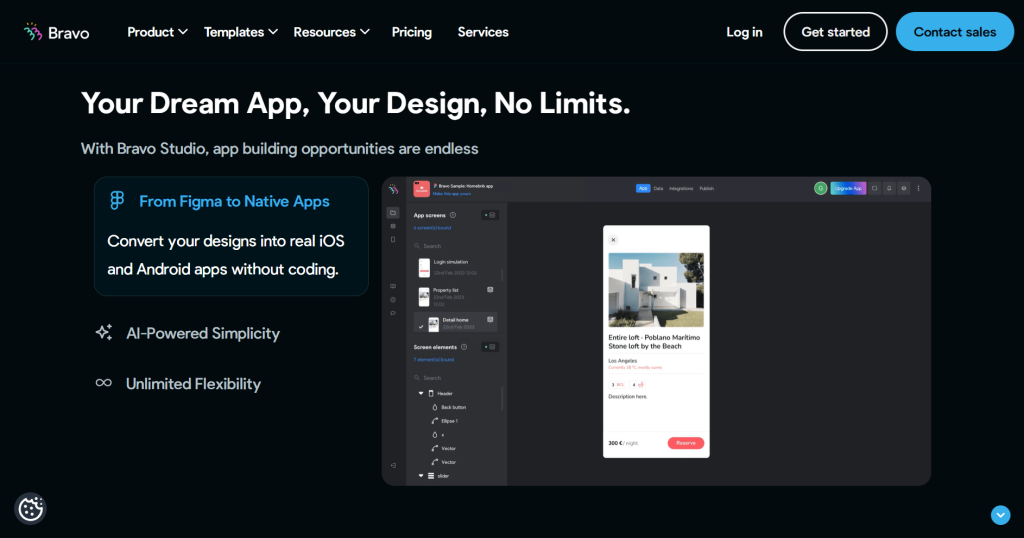Click the data binding button beside App screens
This screenshot has height=538, width=1024.
click(490, 215)
